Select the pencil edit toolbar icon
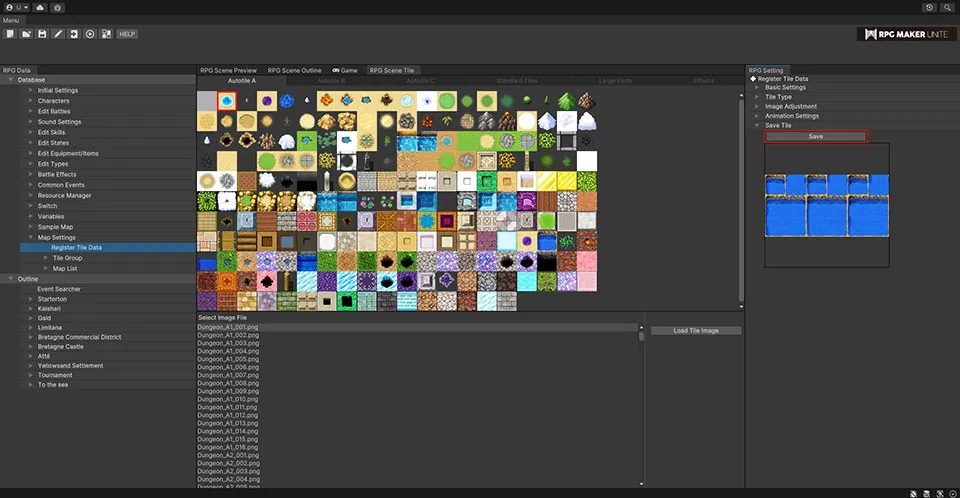960x498 pixels. click(x=58, y=34)
